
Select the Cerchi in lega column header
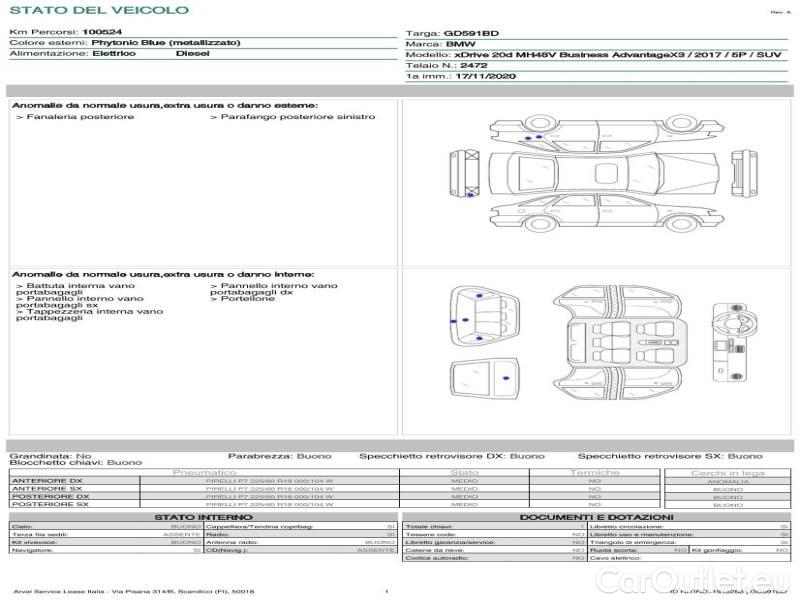click(727, 472)
